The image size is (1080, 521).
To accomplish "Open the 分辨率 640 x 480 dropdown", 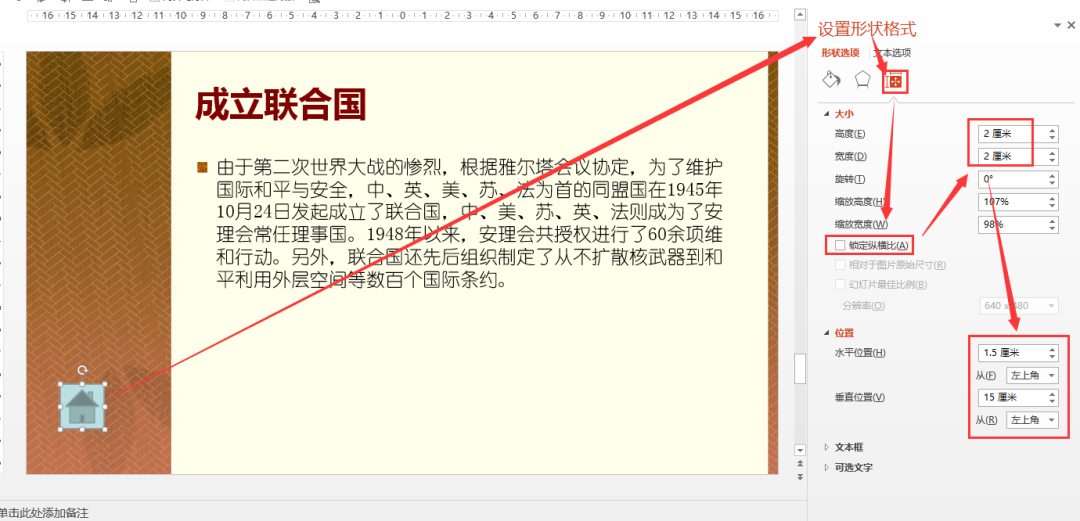I will pyautogui.click(x=1019, y=305).
